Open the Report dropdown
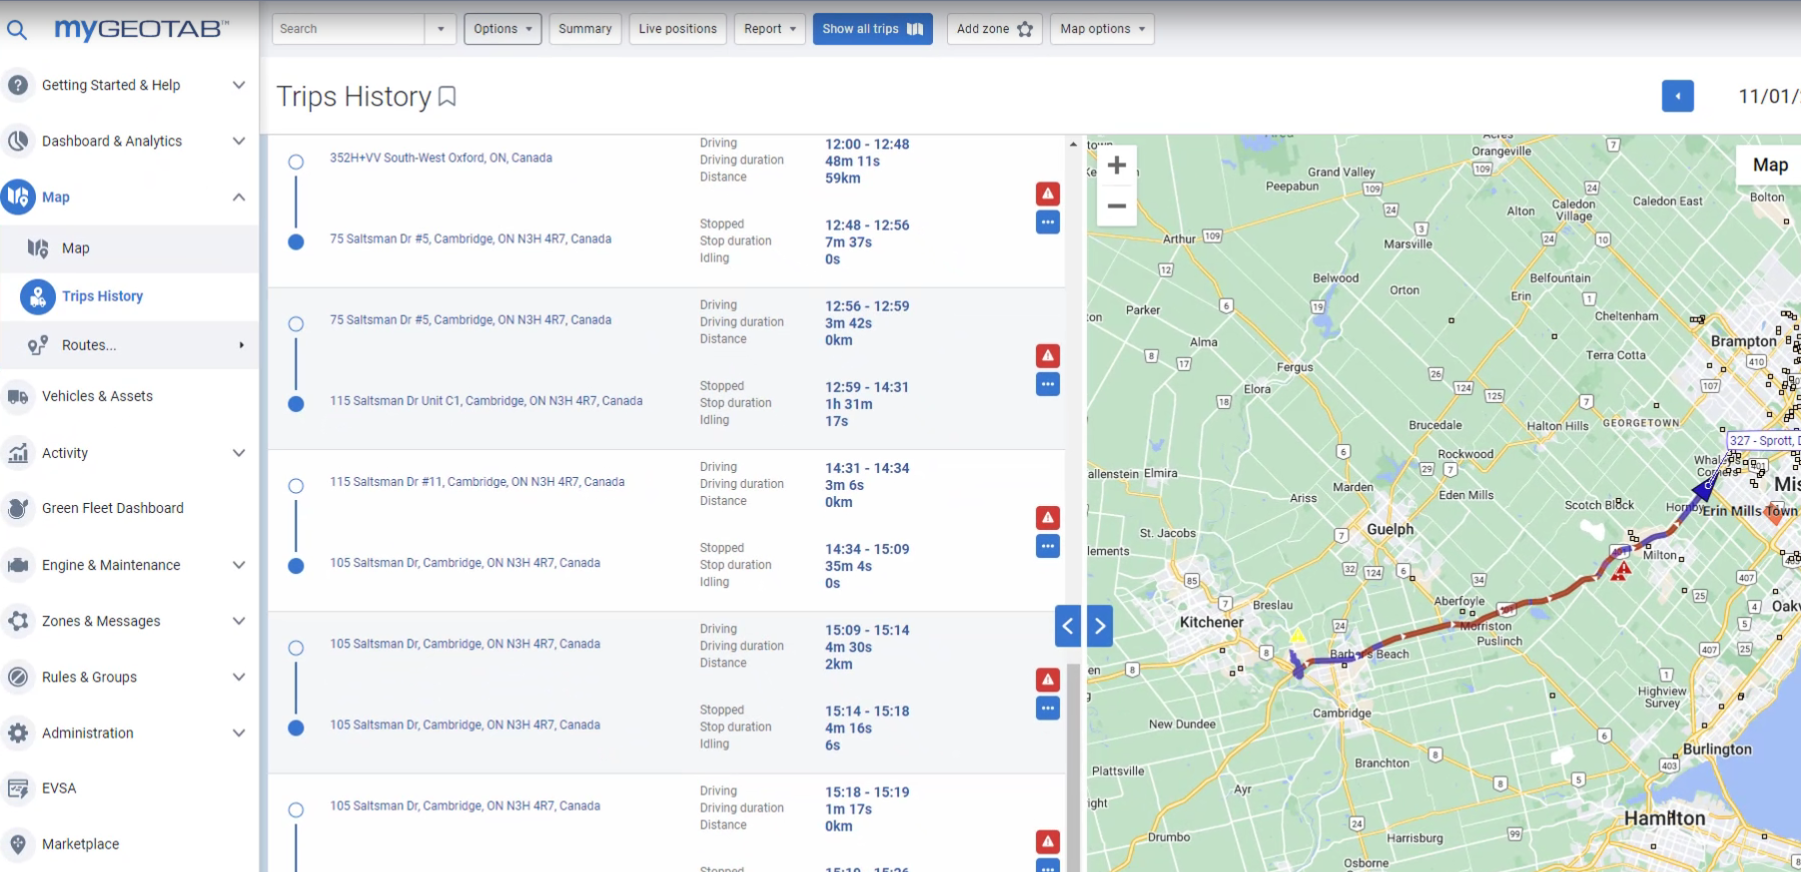 click(x=770, y=29)
